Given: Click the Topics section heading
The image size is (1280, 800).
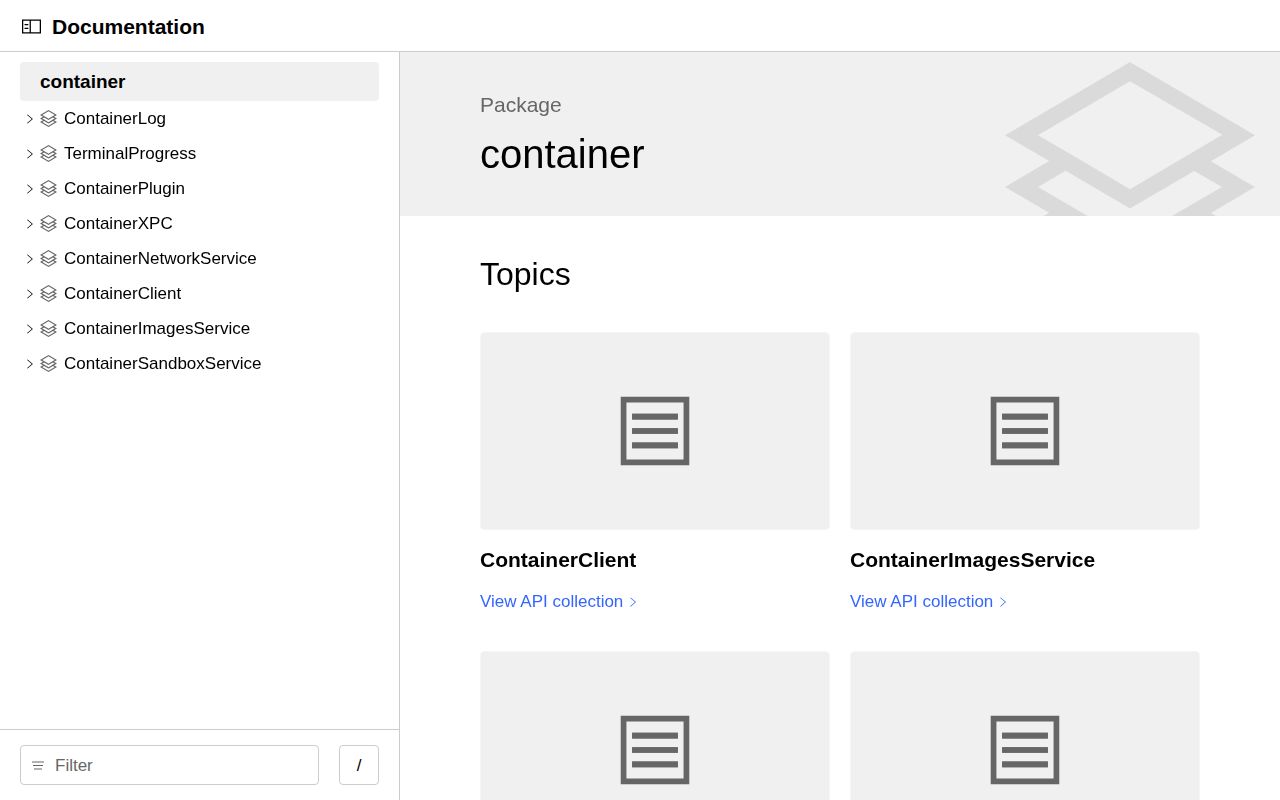Looking at the screenshot, I should click(x=525, y=275).
